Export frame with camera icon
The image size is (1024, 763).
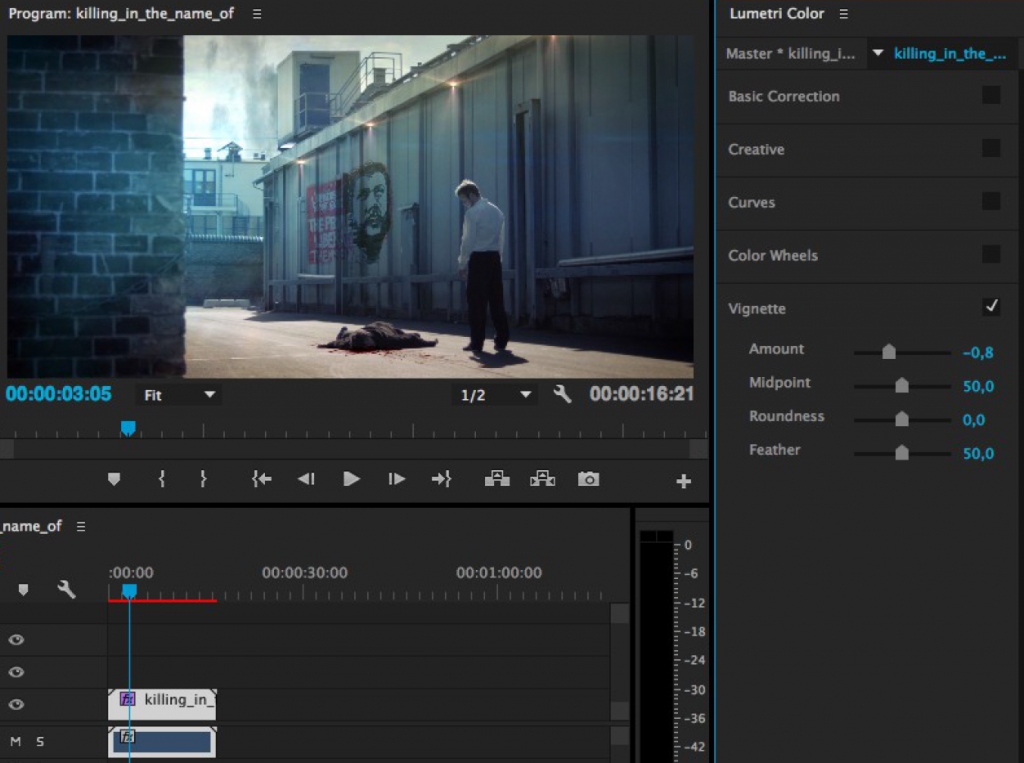[x=588, y=479]
